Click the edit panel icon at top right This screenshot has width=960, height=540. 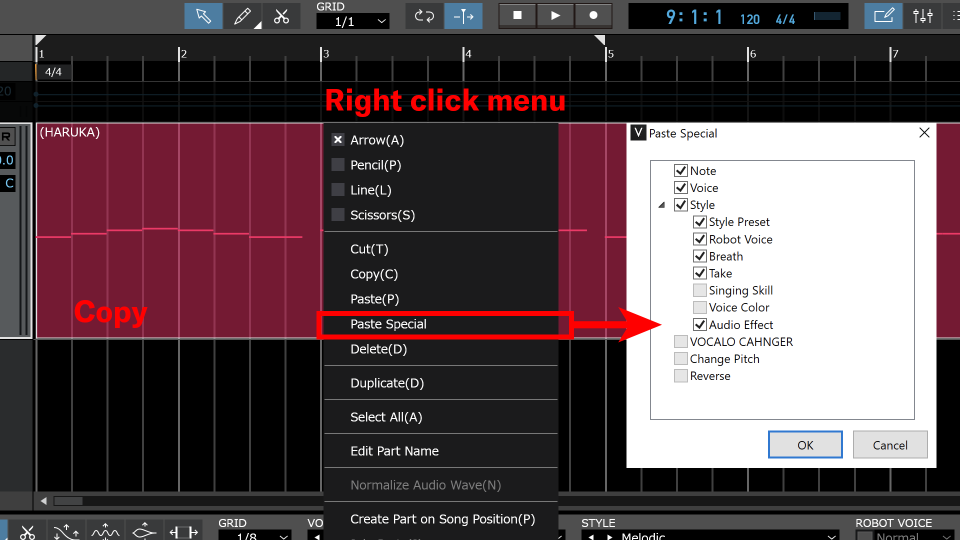click(883, 16)
